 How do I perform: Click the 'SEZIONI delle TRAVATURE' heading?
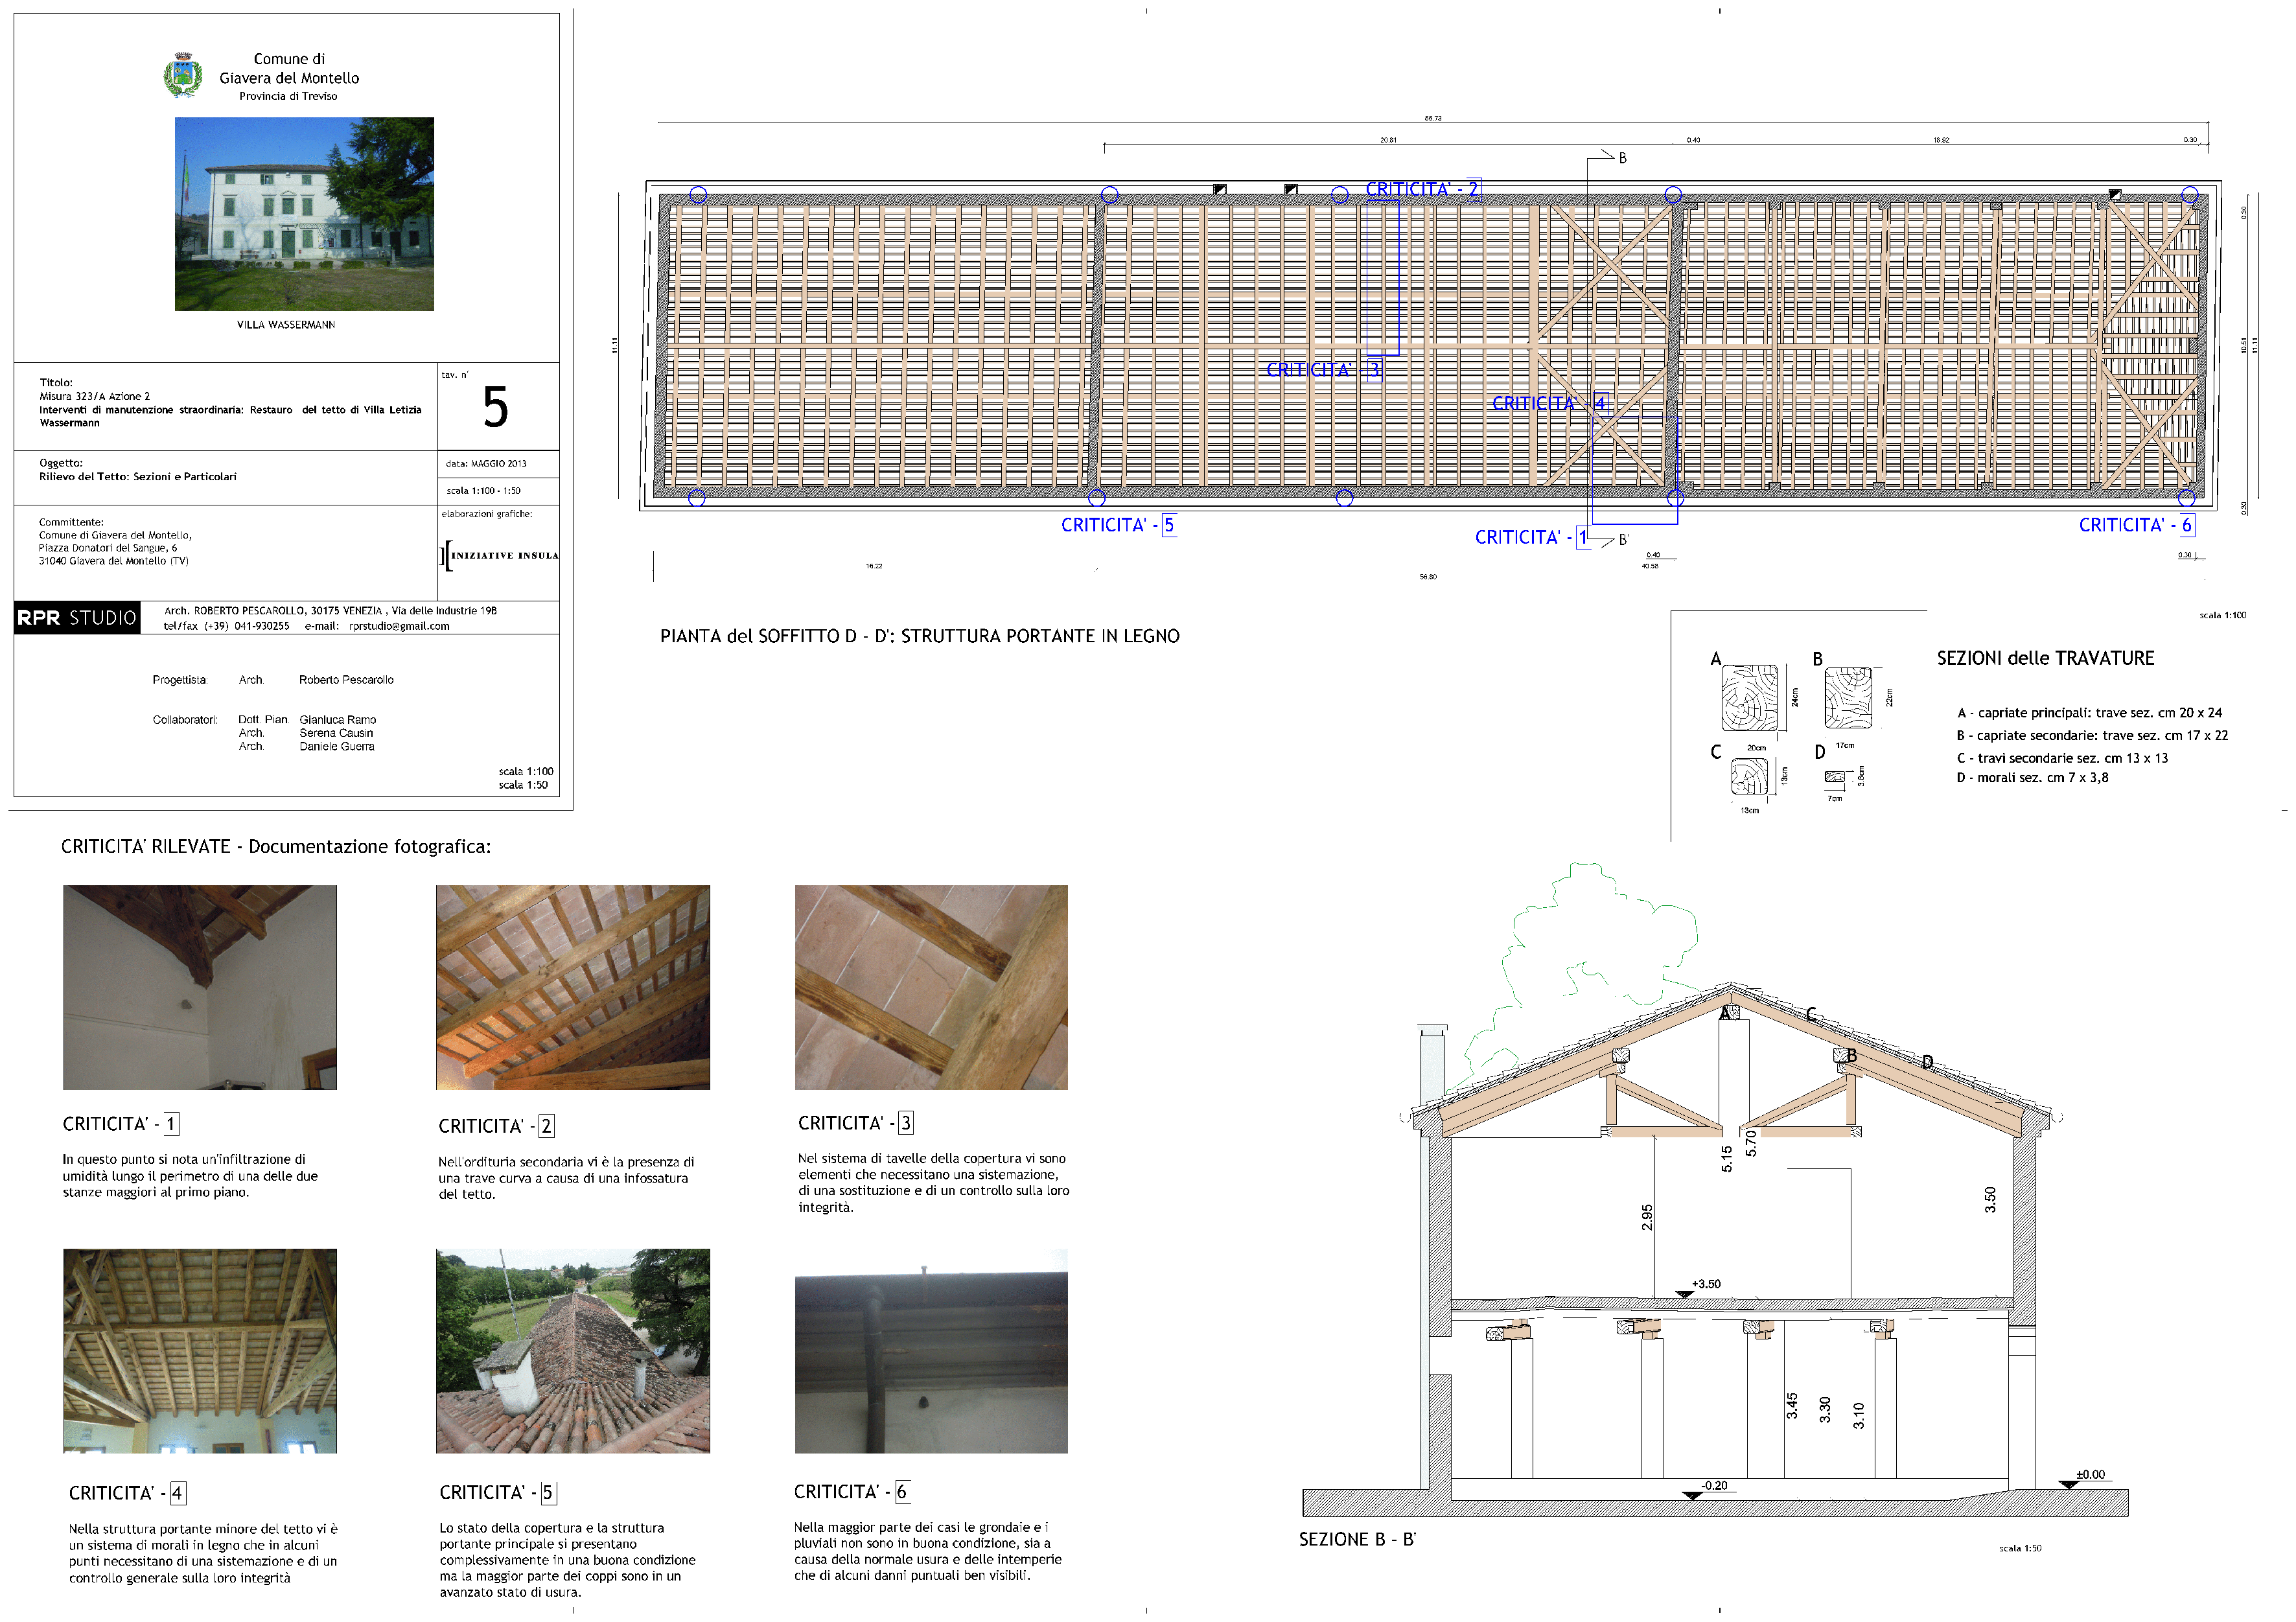2045,658
